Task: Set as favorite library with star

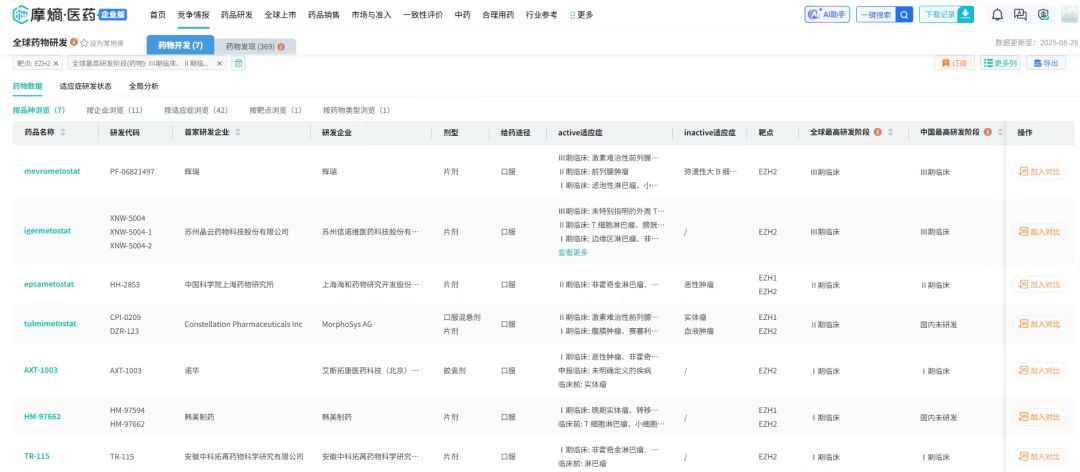Action: (86, 43)
